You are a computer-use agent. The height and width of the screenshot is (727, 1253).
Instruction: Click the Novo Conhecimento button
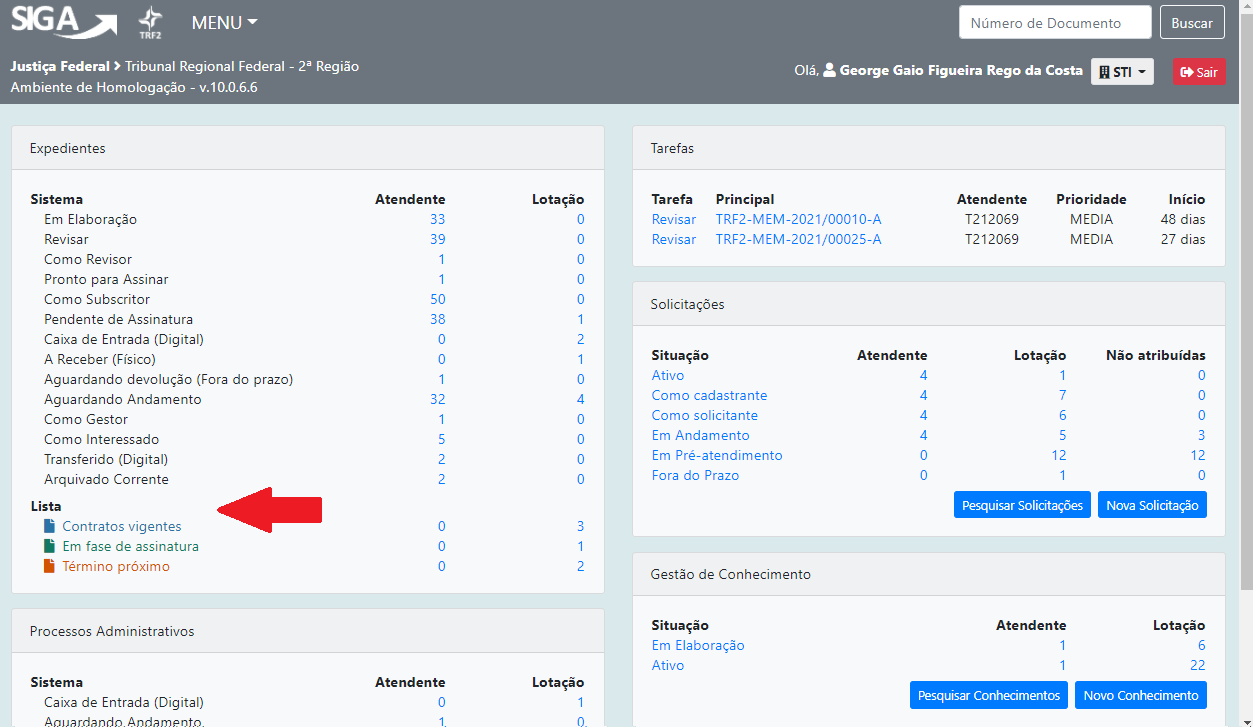point(1140,695)
